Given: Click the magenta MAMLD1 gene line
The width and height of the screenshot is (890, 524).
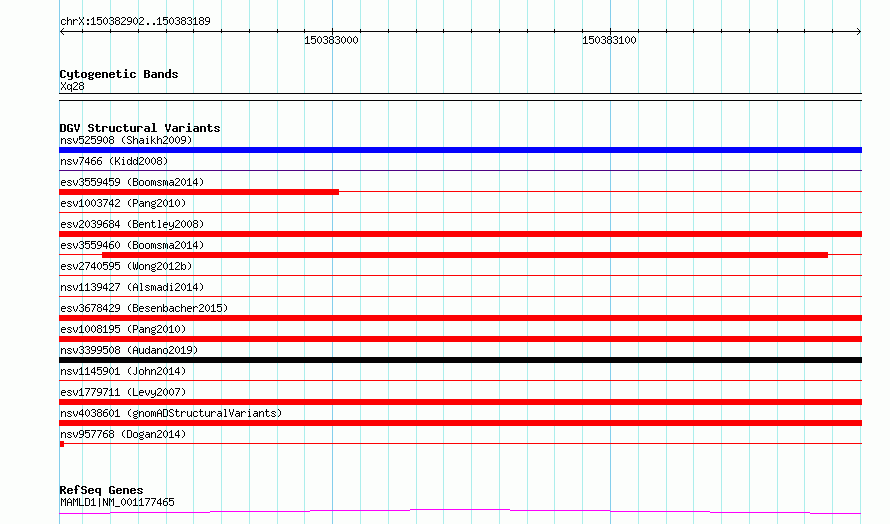Looking at the screenshot, I should pyautogui.click(x=460, y=512).
